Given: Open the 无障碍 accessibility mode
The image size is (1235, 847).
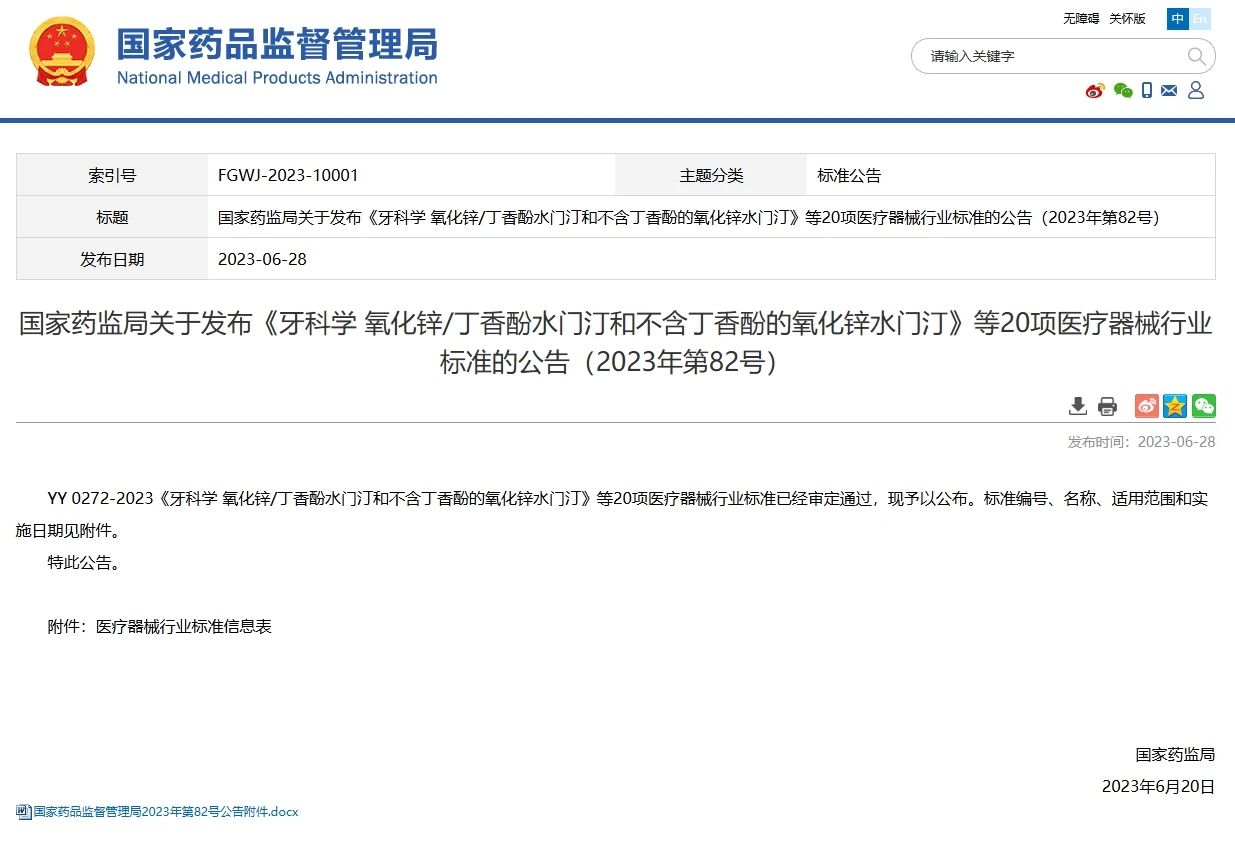Looking at the screenshot, I should [x=1081, y=19].
